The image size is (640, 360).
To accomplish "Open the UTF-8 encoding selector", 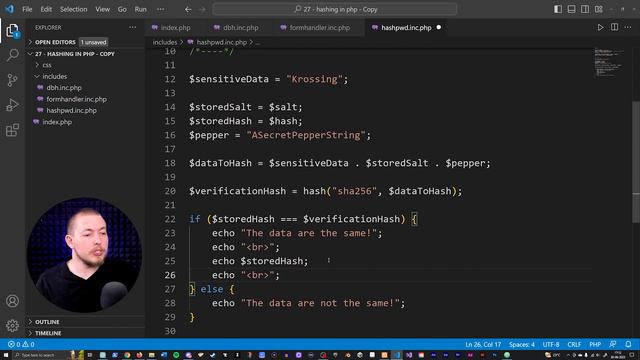I will tap(551, 344).
